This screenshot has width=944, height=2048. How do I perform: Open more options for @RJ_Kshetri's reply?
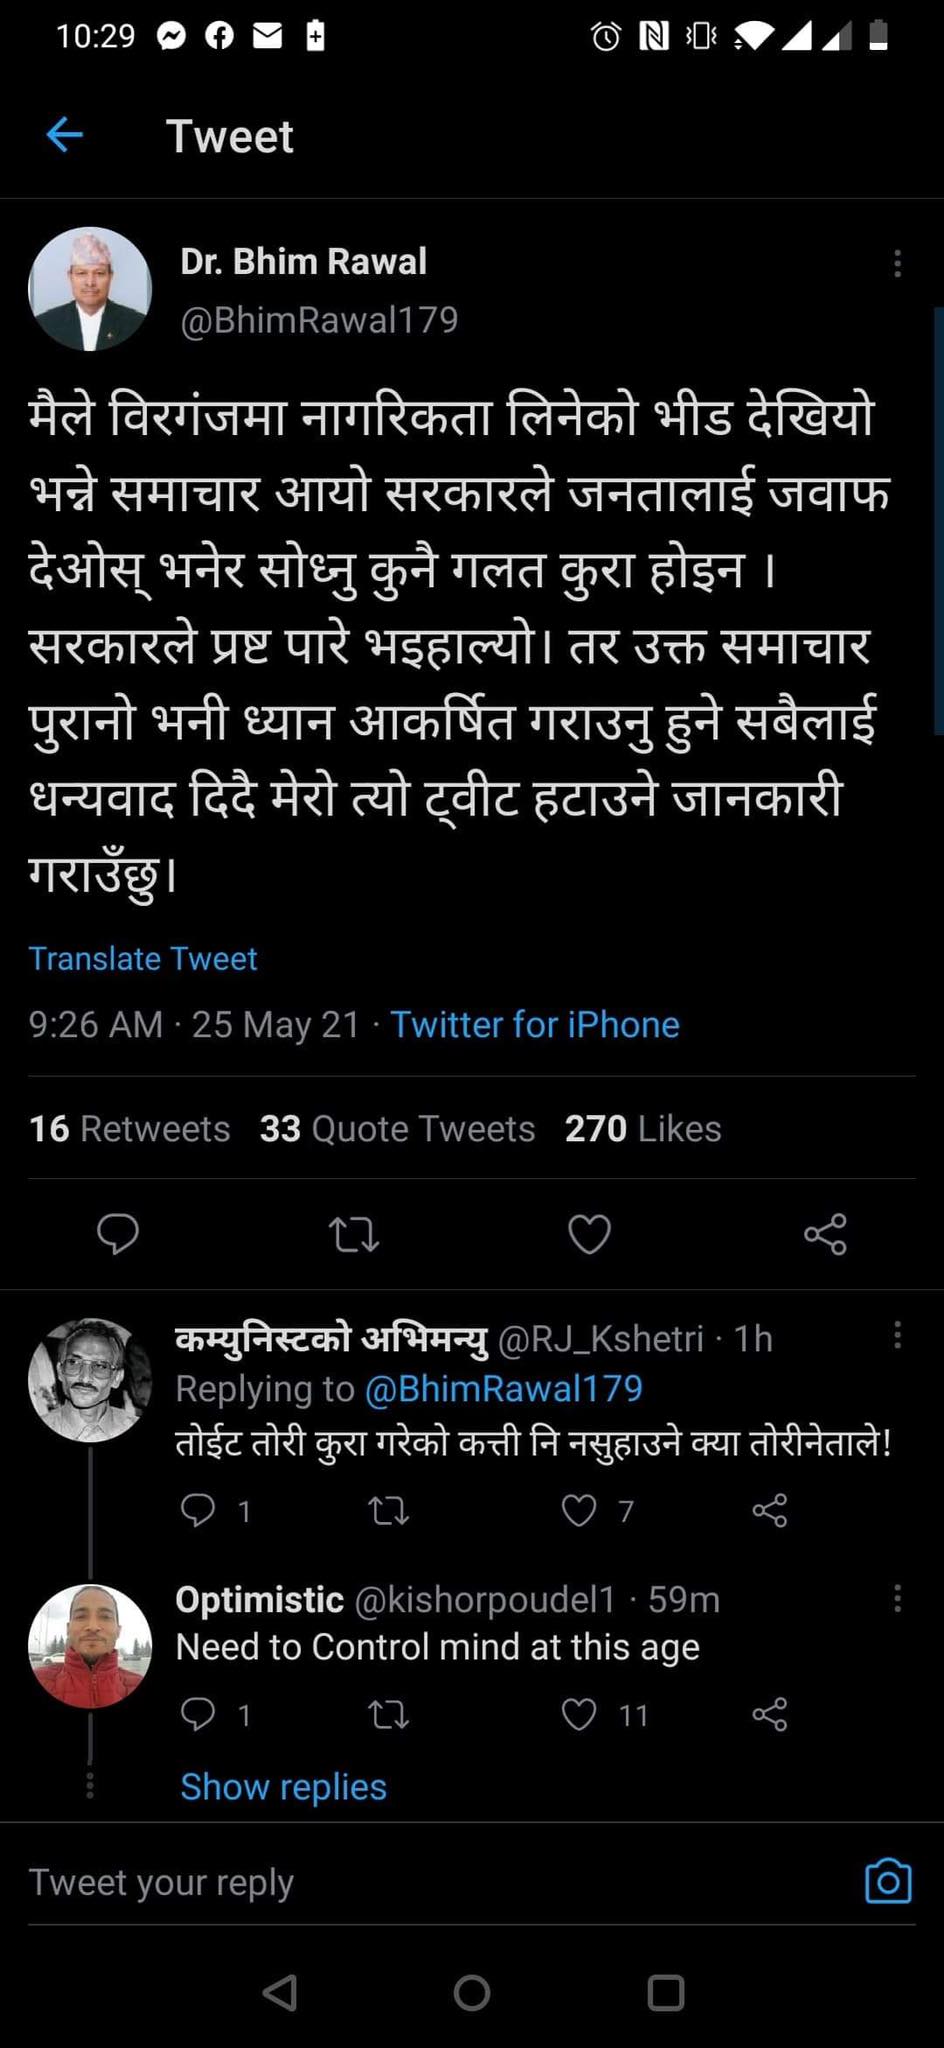pos(897,1335)
